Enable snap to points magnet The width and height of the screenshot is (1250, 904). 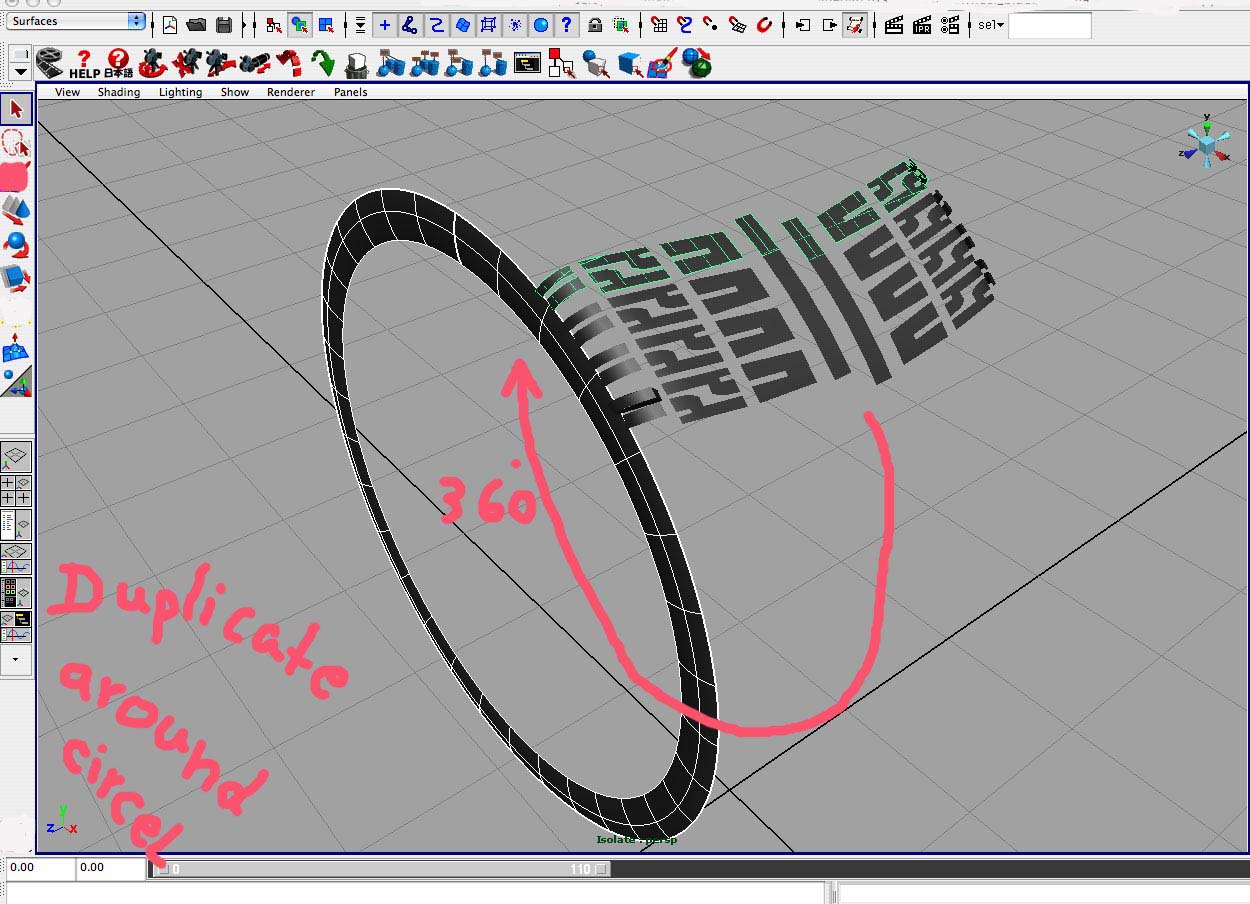[x=711, y=25]
